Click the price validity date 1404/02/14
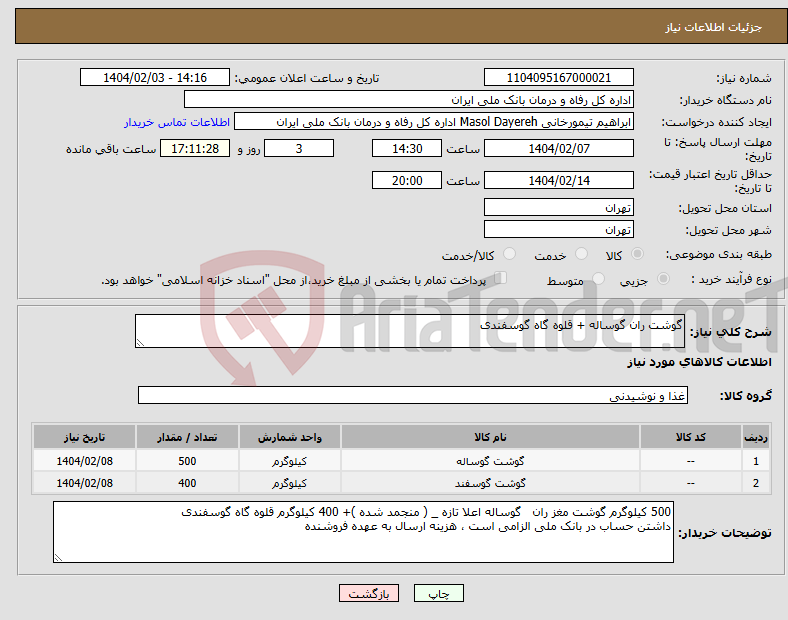 (558, 180)
